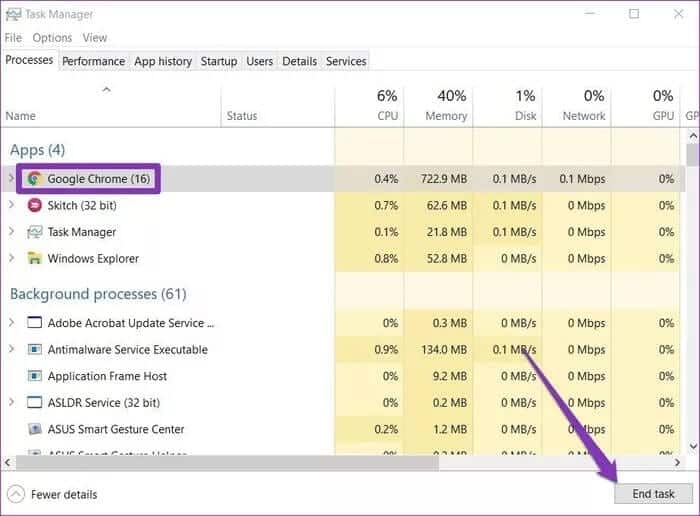Image resolution: width=700 pixels, height=516 pixels.
Task: Switch to the Services tab
Action: pyautogui.click(x=346, y=61)
